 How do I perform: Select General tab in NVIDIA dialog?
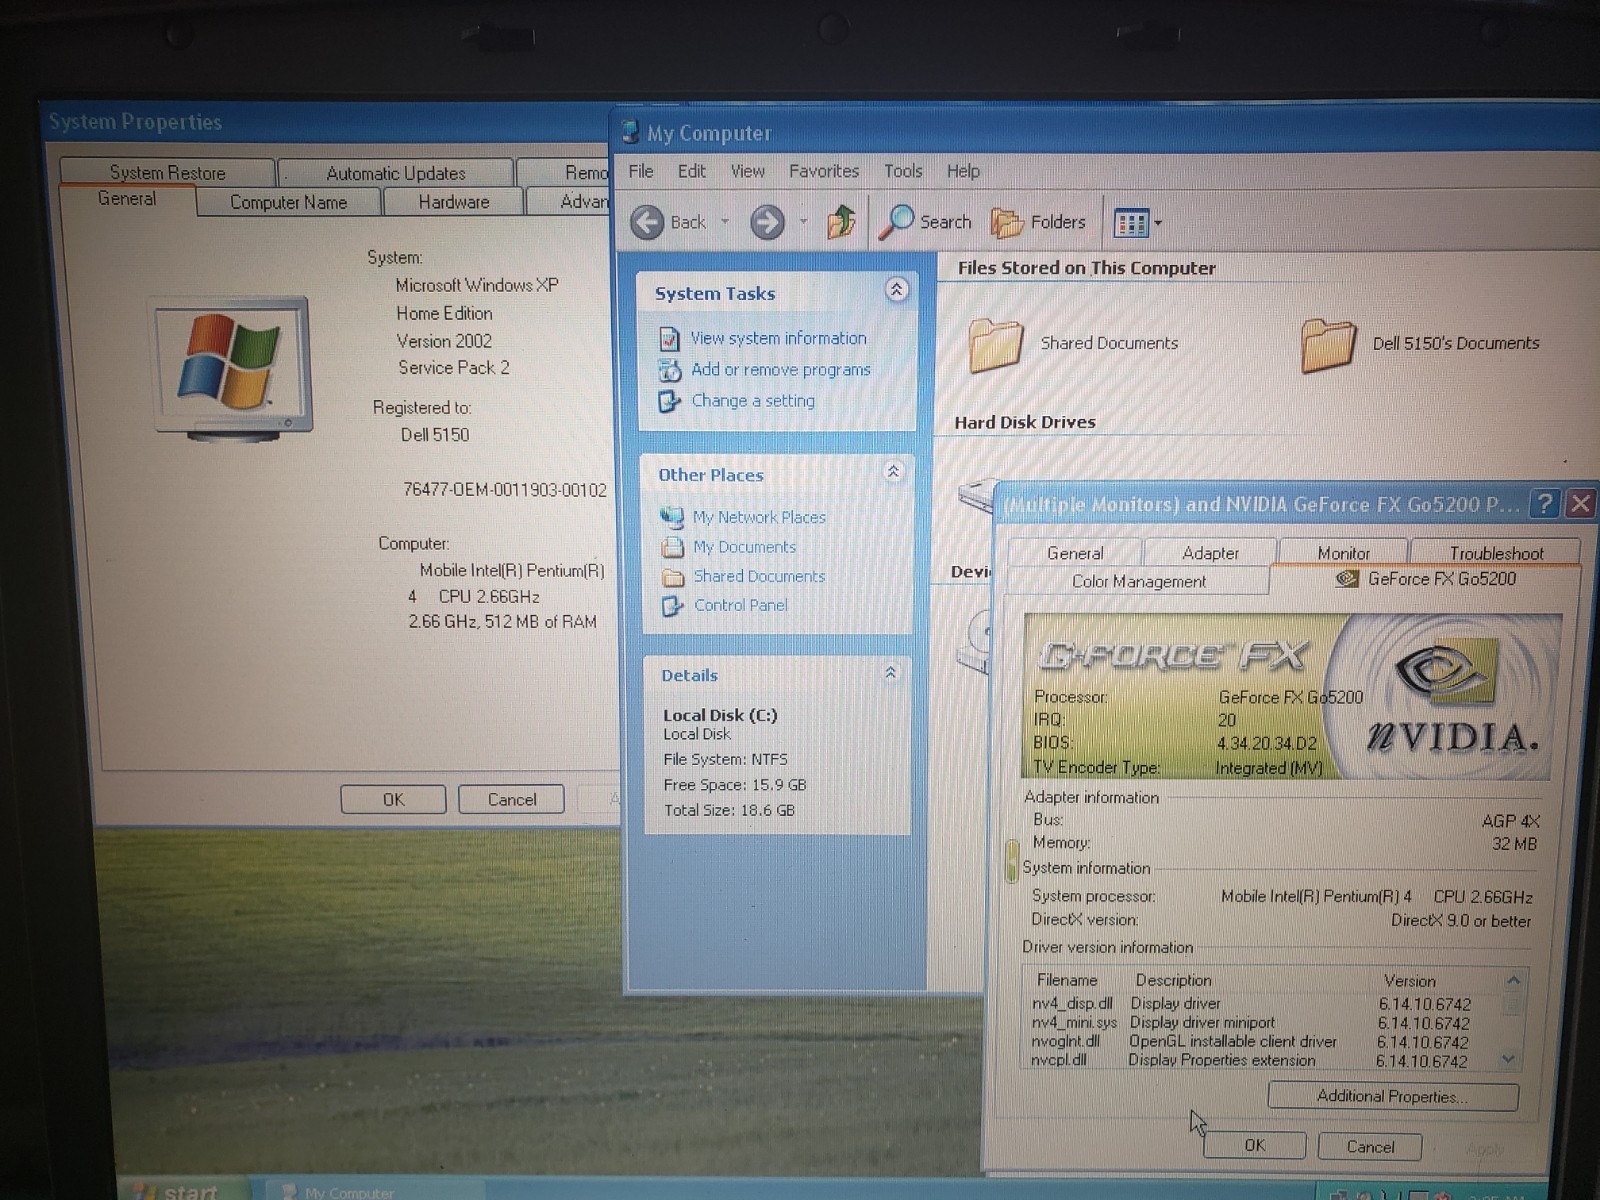click(1075, 553)
